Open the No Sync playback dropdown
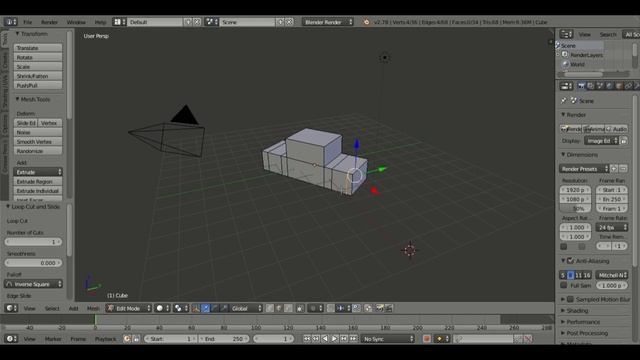The image size is (640, 360). [x=388, y=339]
